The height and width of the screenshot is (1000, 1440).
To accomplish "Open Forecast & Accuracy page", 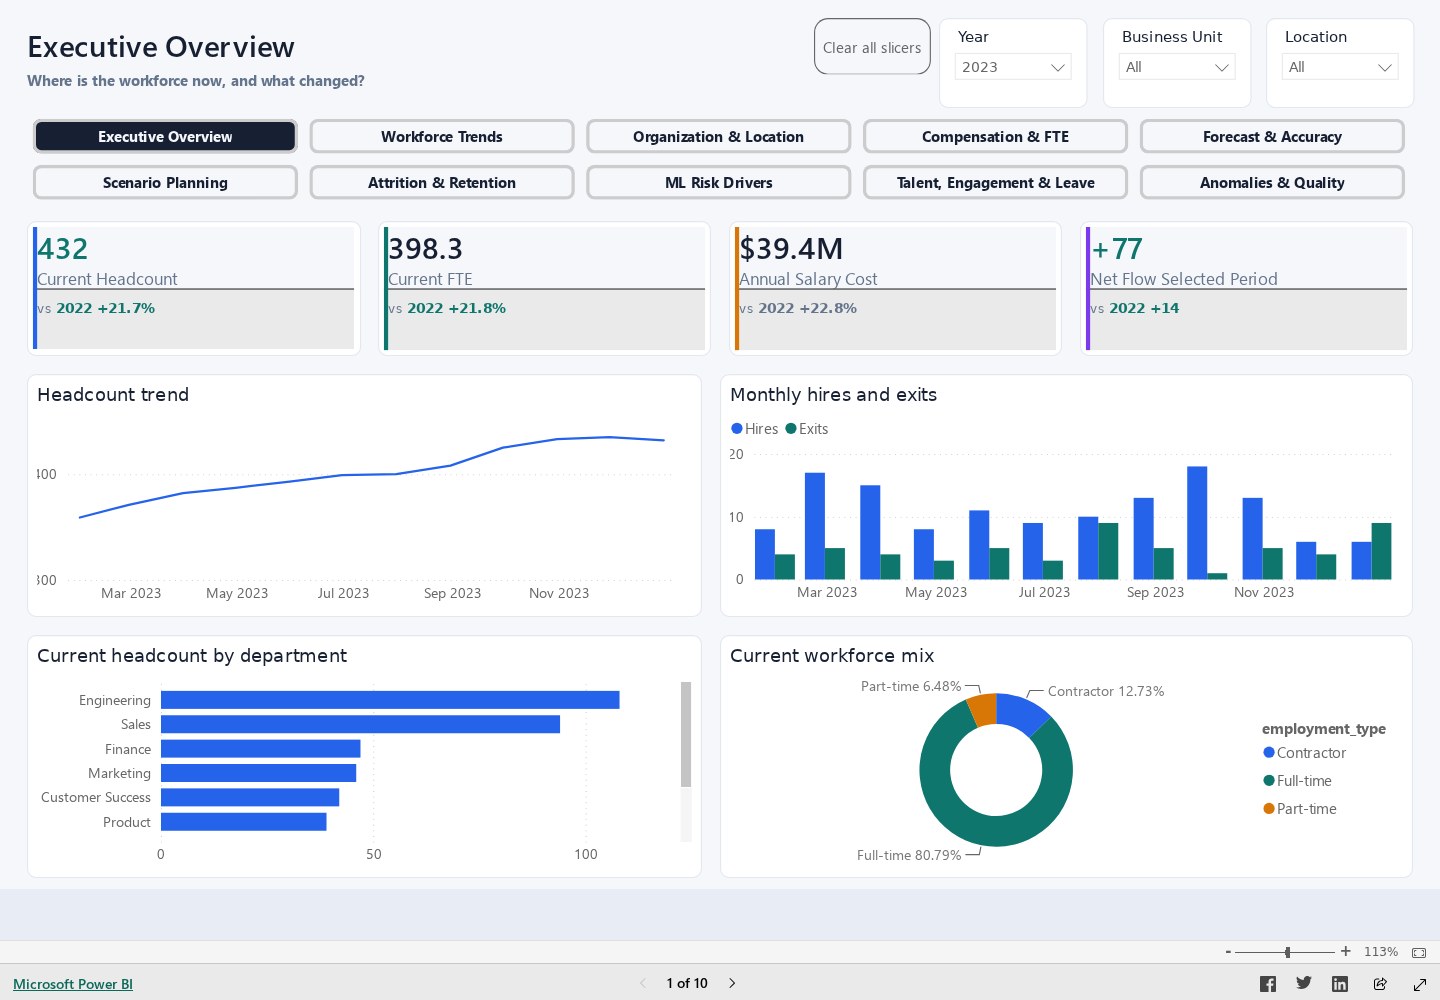I will [x=1272, y=136].
